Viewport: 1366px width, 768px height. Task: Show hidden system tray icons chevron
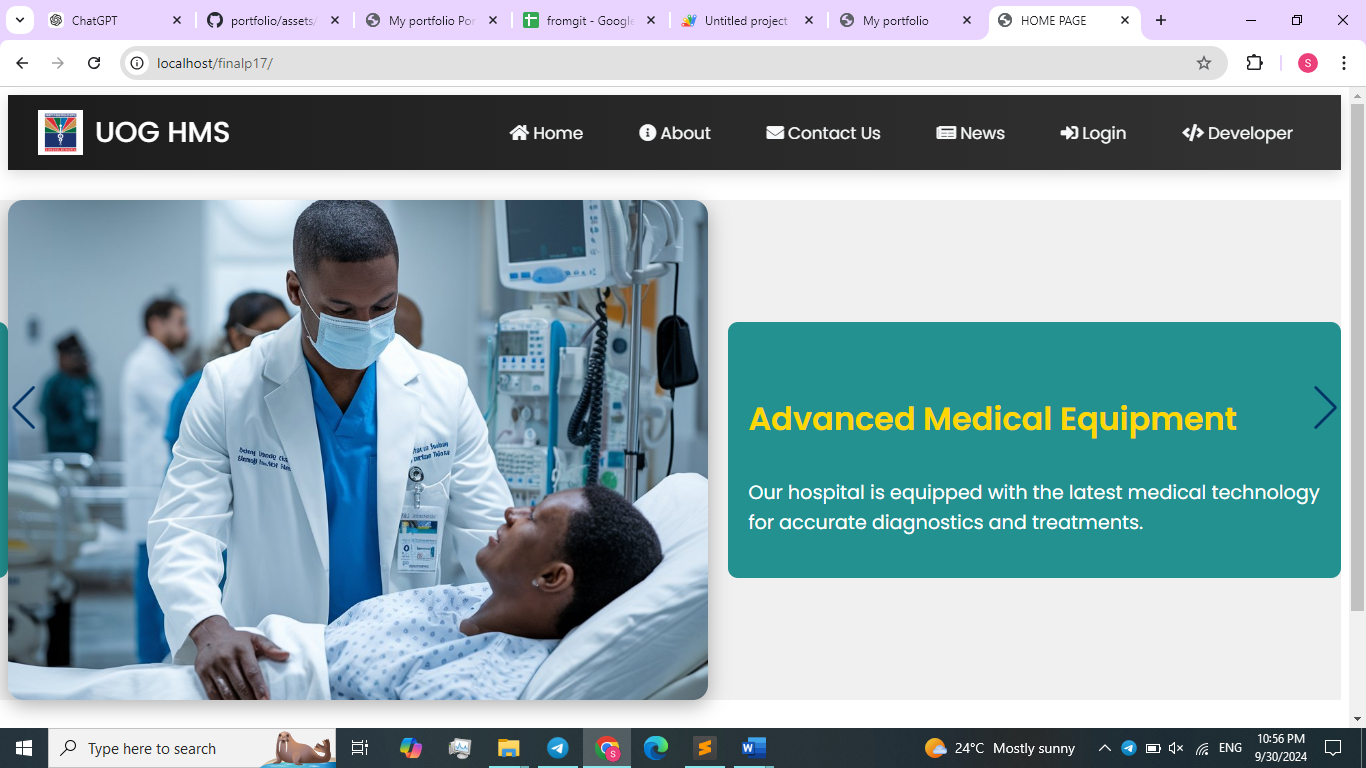[x=1105, y=748]
